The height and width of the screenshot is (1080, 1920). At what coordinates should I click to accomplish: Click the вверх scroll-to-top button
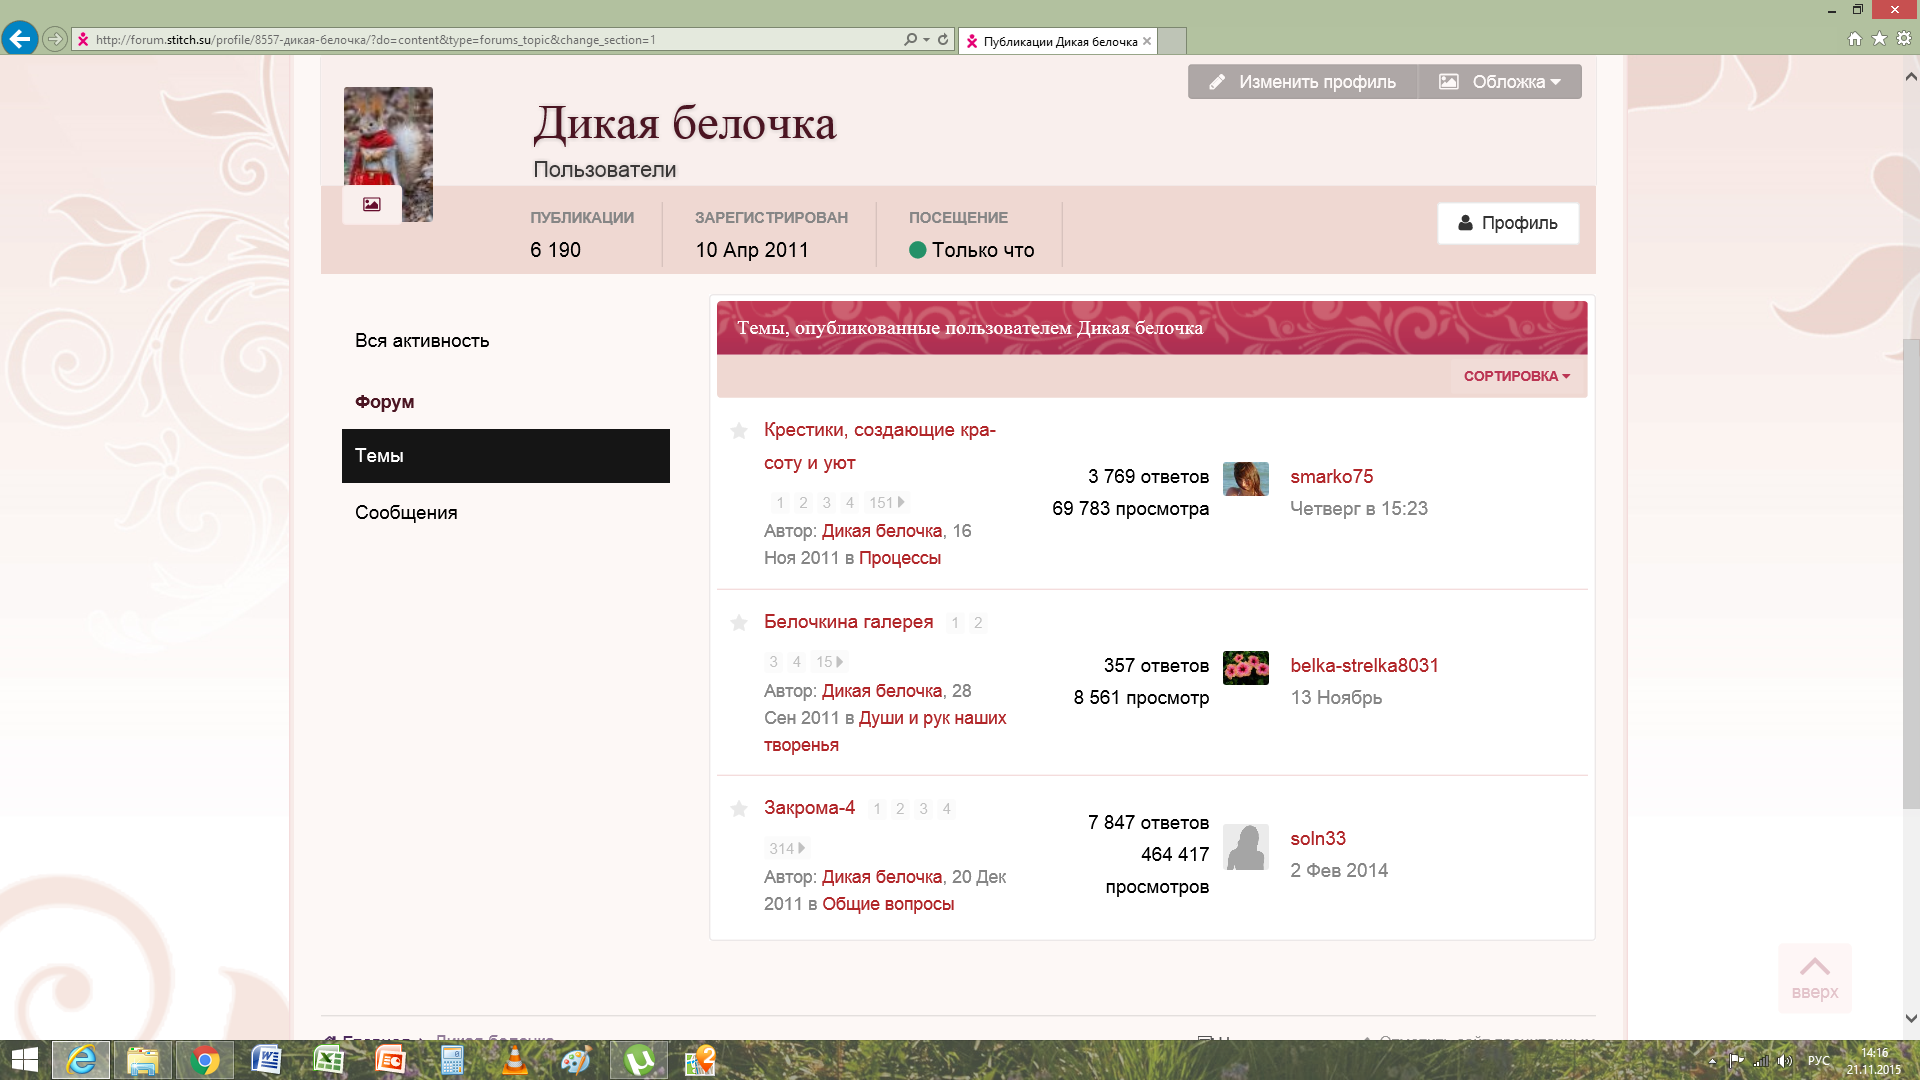tap(1814, 977)
